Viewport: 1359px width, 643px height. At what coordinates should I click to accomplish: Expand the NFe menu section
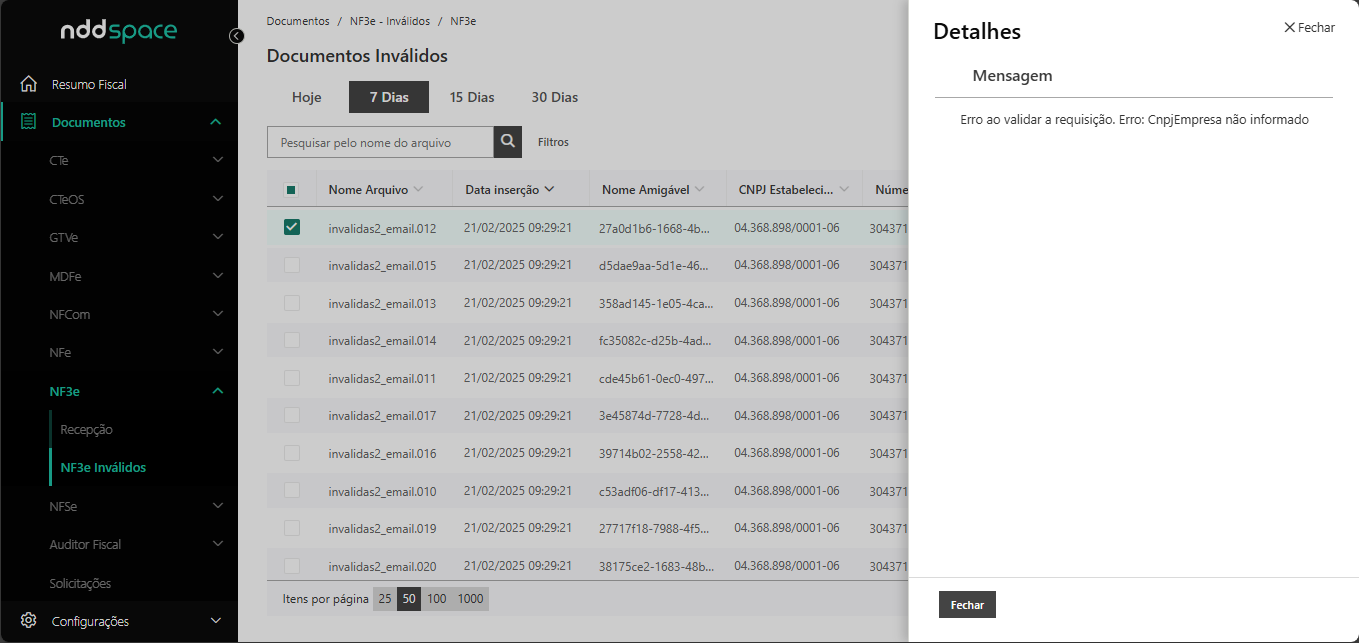click(x=217, y=352)
